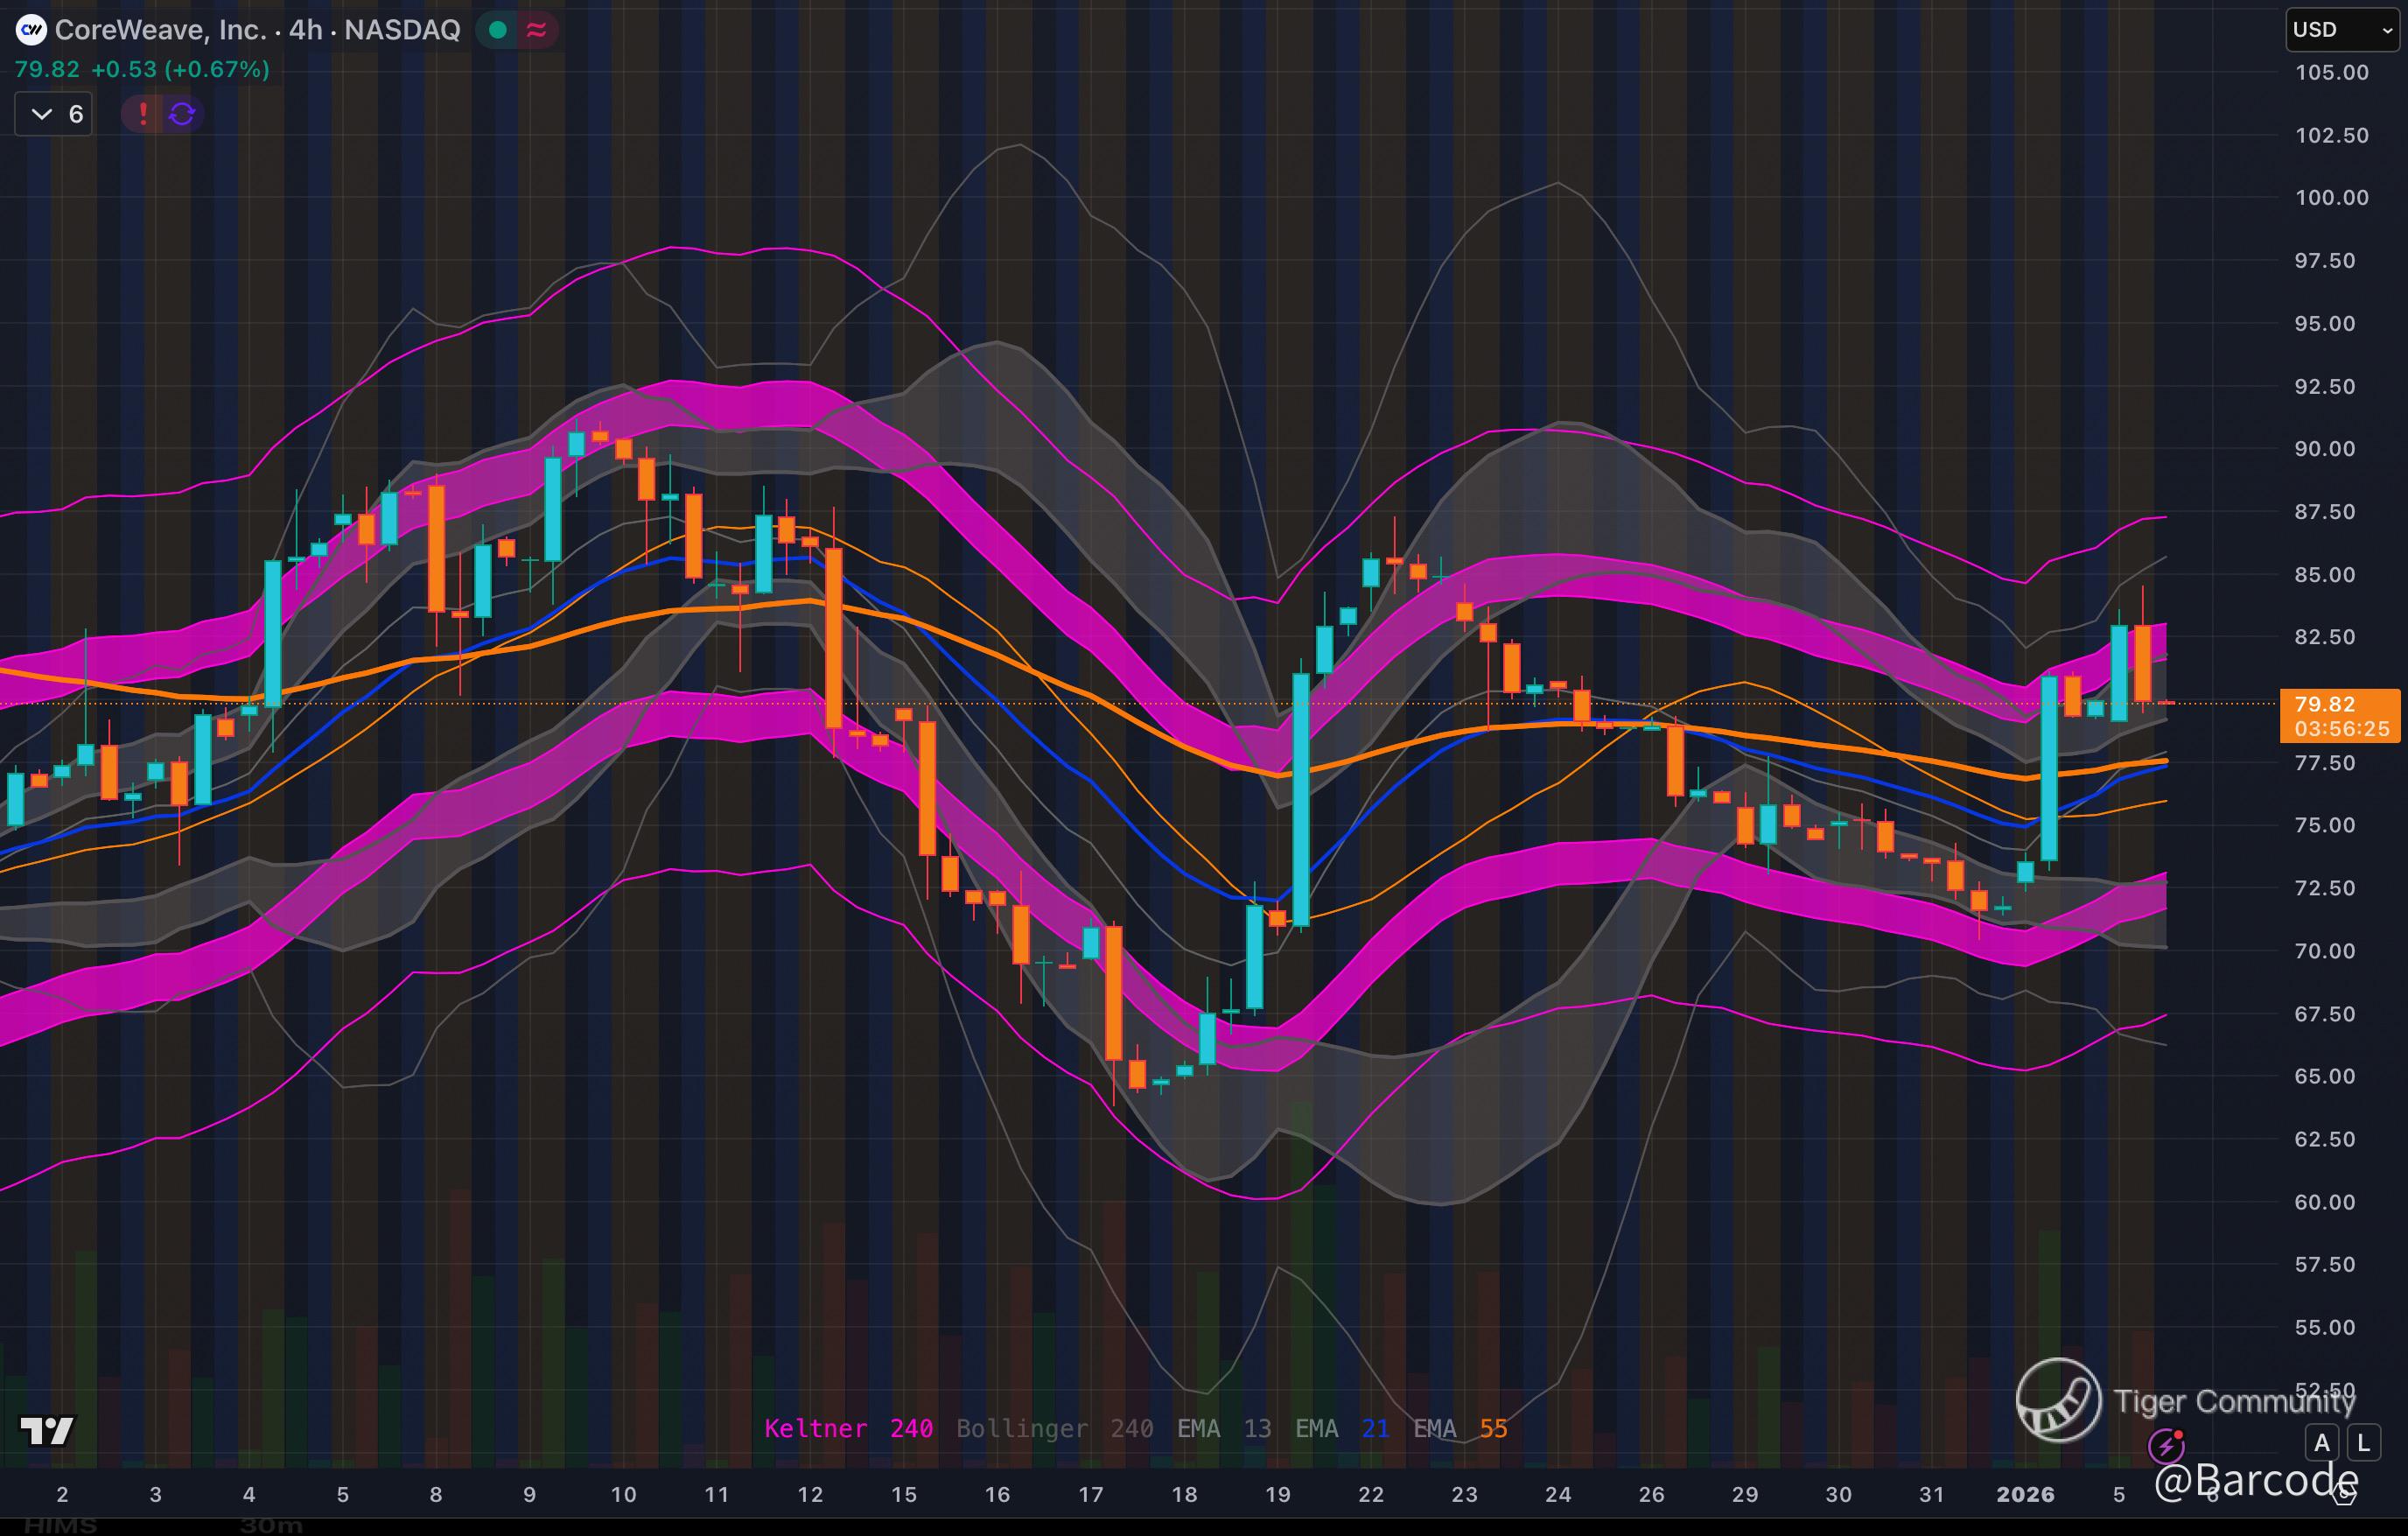Click the 100.00 level on price axis
This screenshot has width=2408, height=1536.
click(x=2330, y=198)
